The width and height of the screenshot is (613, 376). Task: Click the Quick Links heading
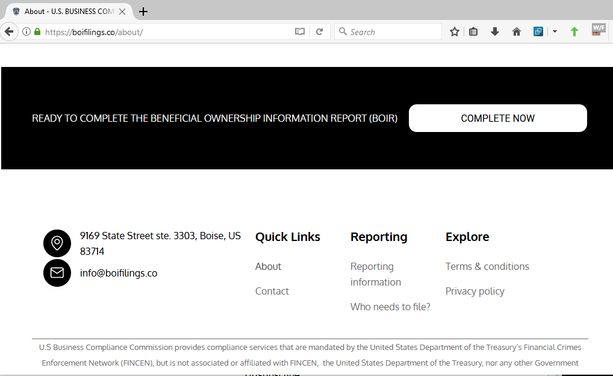288,237
